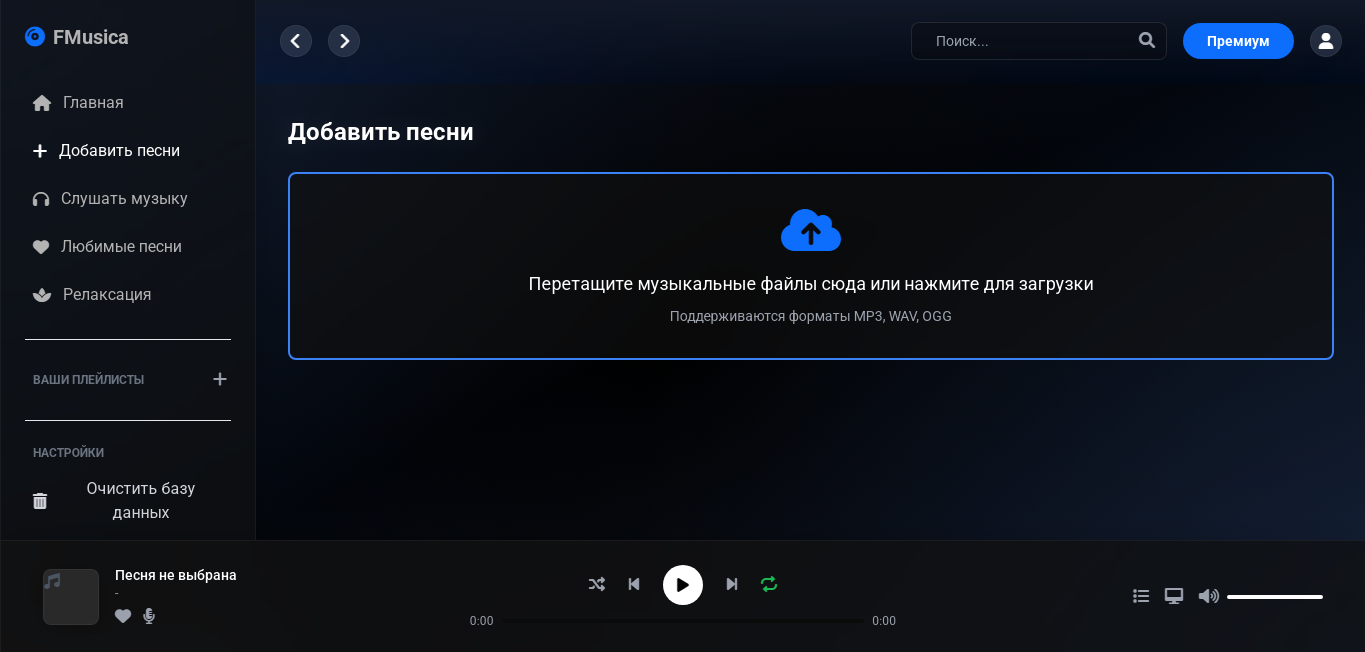Viewport: 1365px width, 652px height.
Task: Mute audio with the speaker icon
Action: coord(1208,596)
